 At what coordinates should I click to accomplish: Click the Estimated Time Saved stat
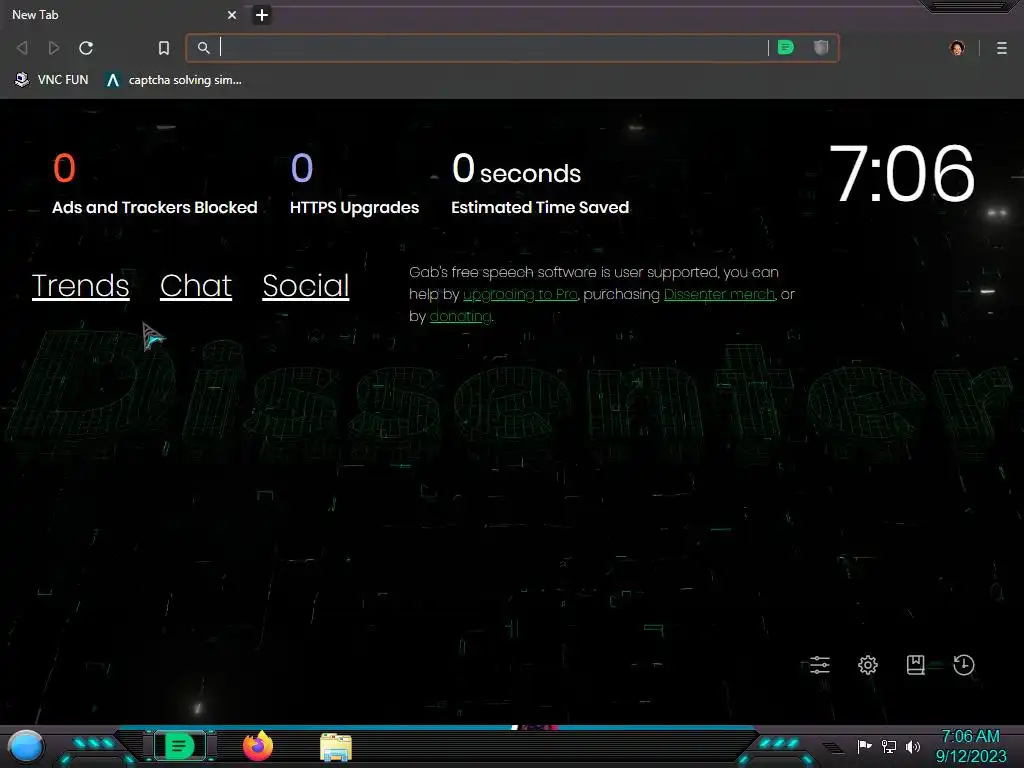pyautogui.click(x=540, y=183)
